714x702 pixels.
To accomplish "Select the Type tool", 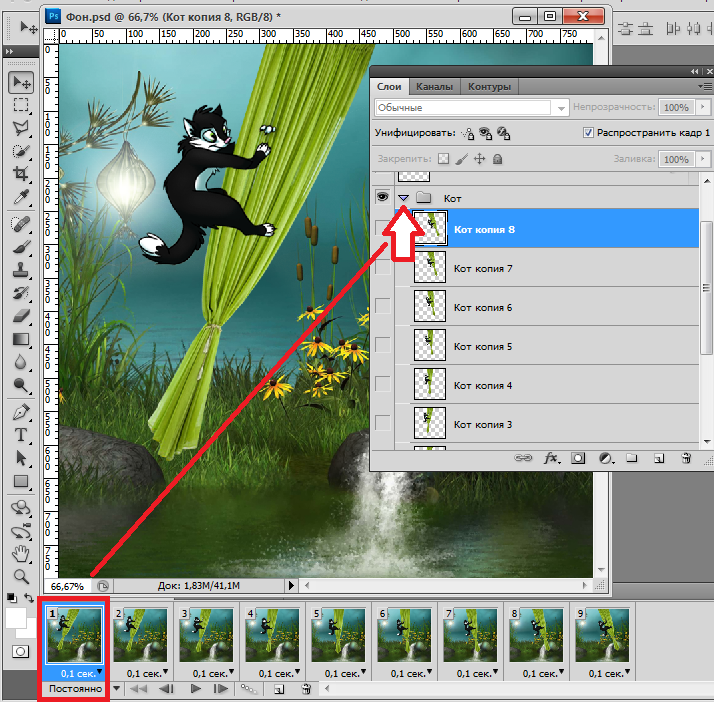I will coord(21,435).
